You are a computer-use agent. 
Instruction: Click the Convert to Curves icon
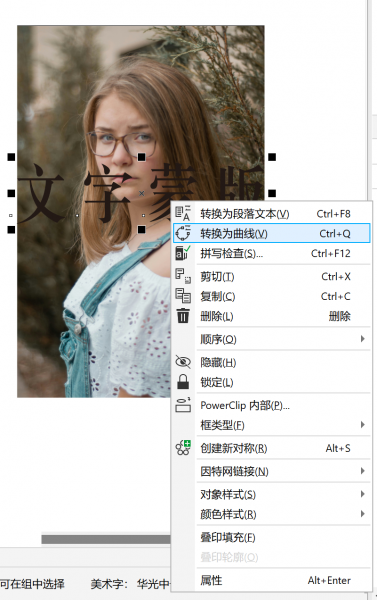[x=183, y=233]
